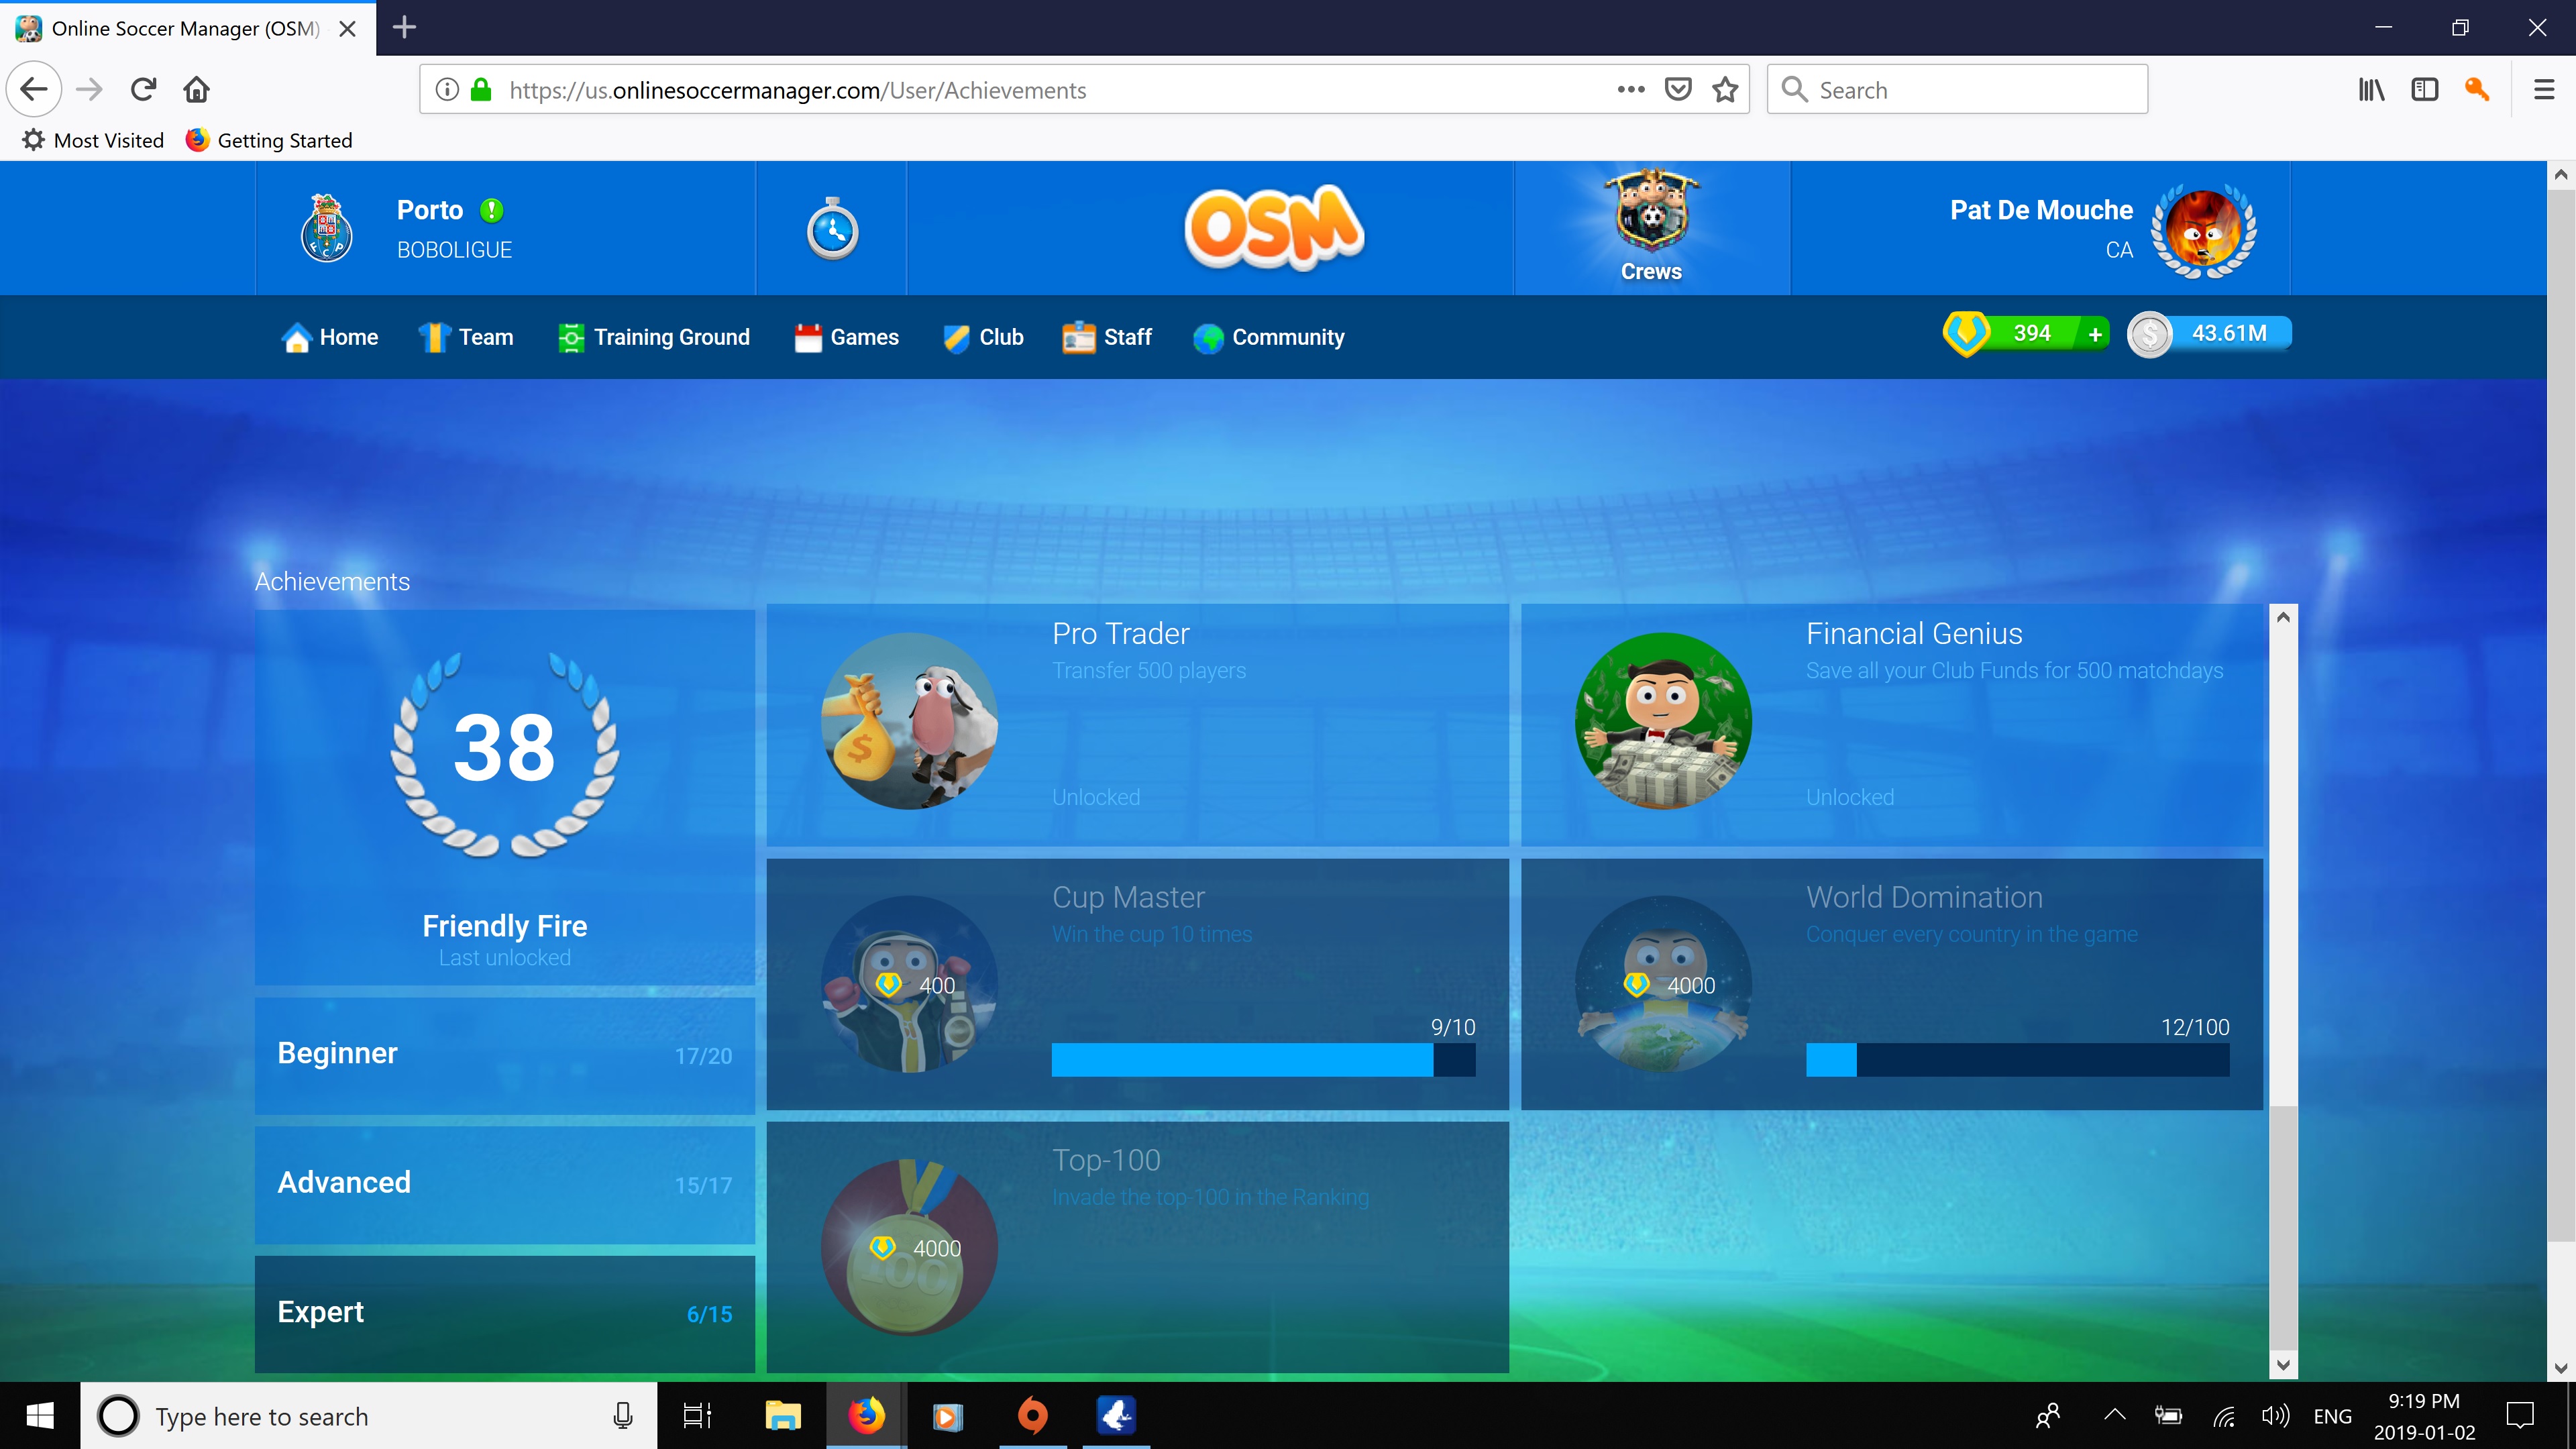Screen dimensions: 2576x1449
Task: Open the Training Ground menu
Action: point(654,337)
